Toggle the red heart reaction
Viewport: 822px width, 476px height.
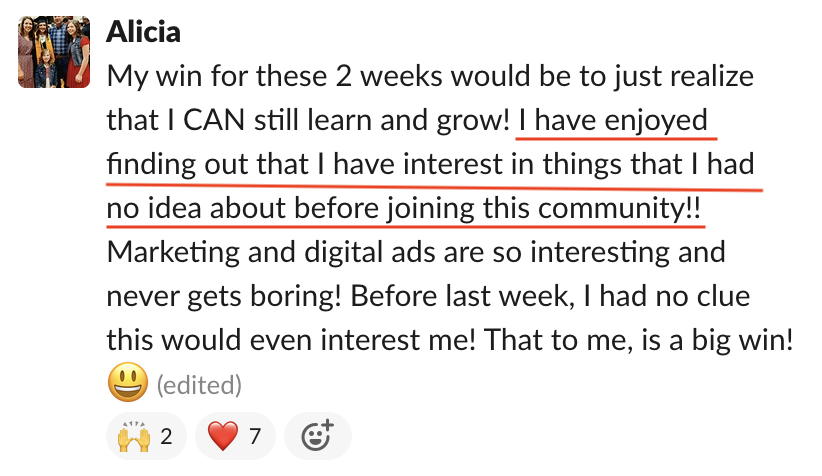click(x=233, y=436)
